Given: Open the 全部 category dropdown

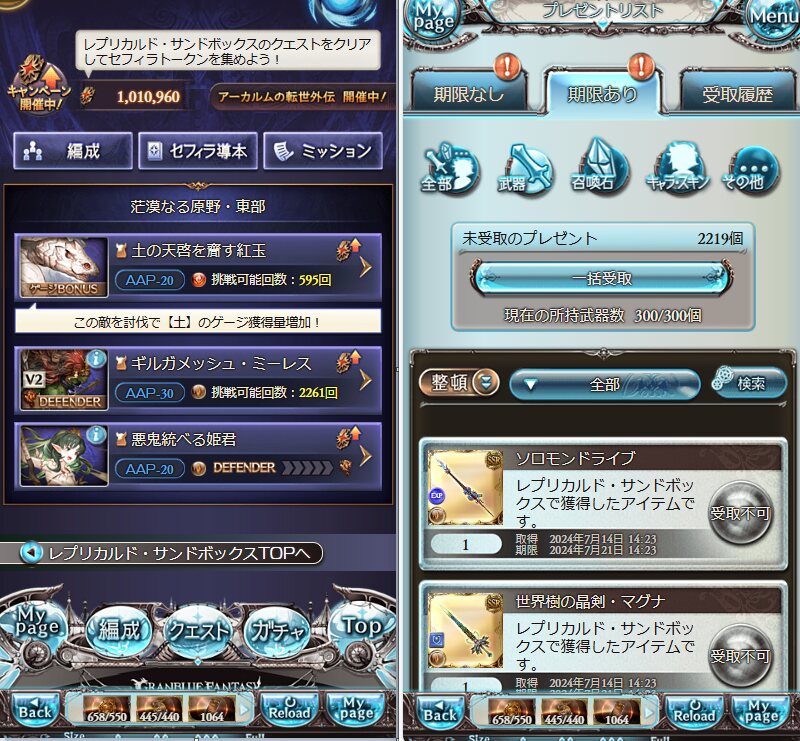Looking at the screenshot, I should pos(604,384).
